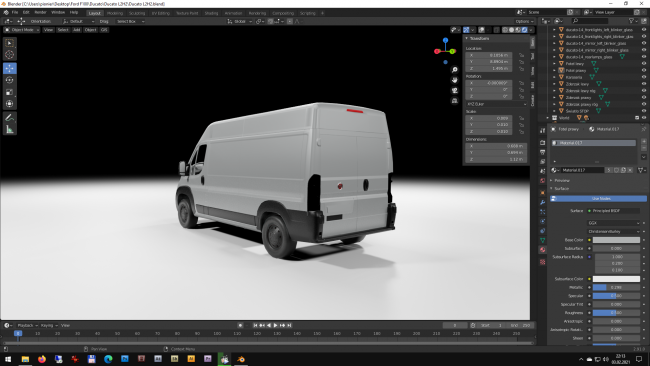
Task: Toggle viewport overlays button
Action: tap(481, 30)
